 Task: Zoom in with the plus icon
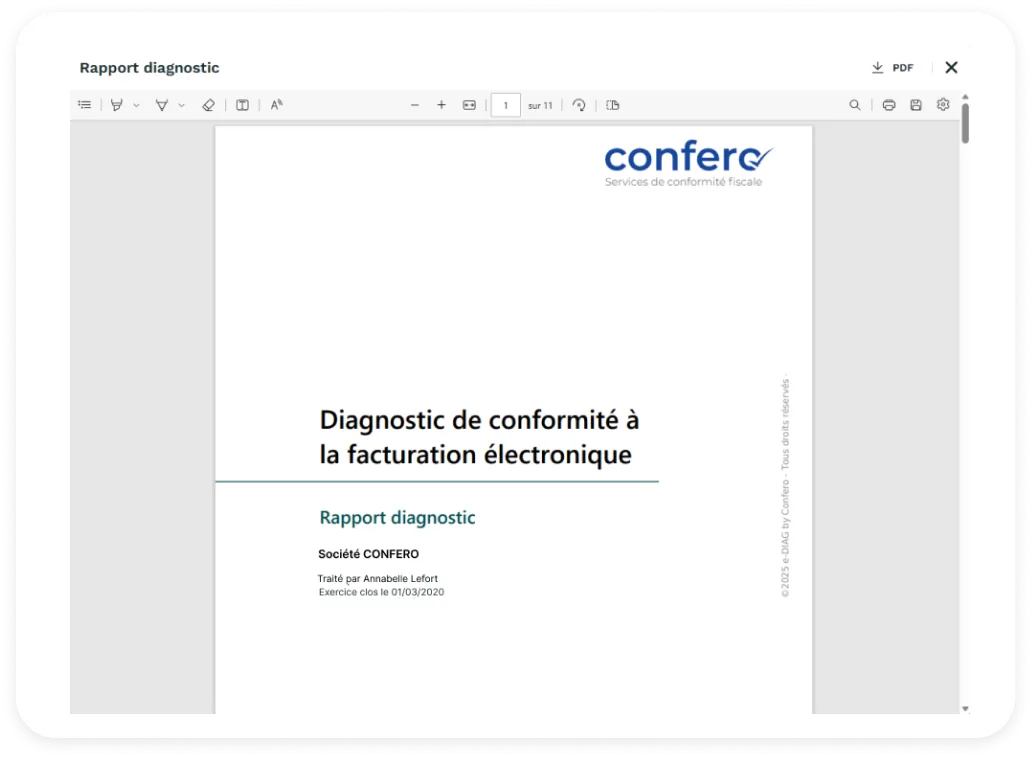442,105
